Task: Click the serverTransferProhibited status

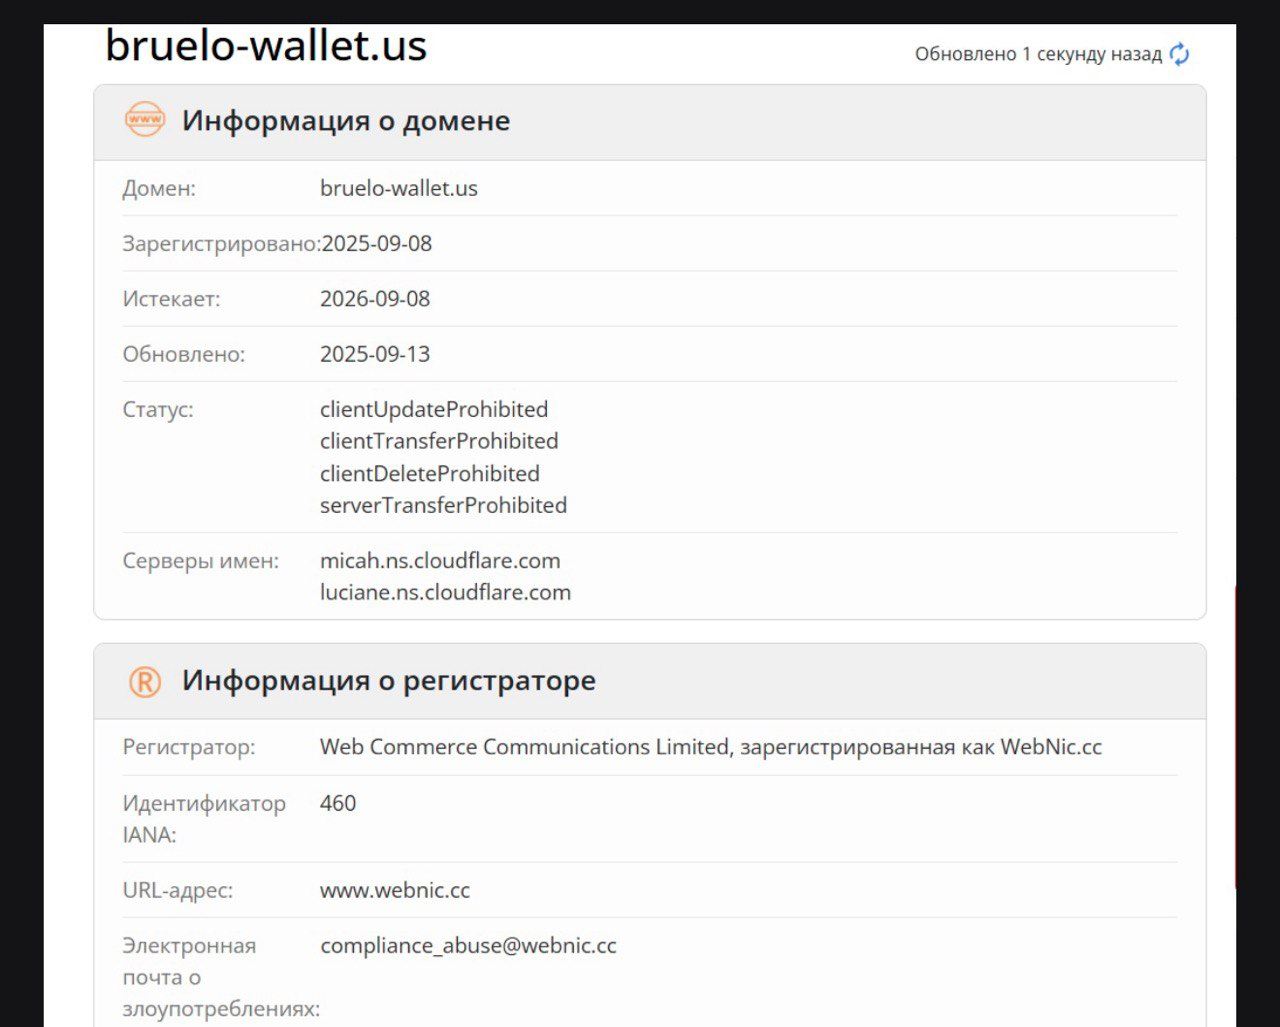Action: pos(443,505)
